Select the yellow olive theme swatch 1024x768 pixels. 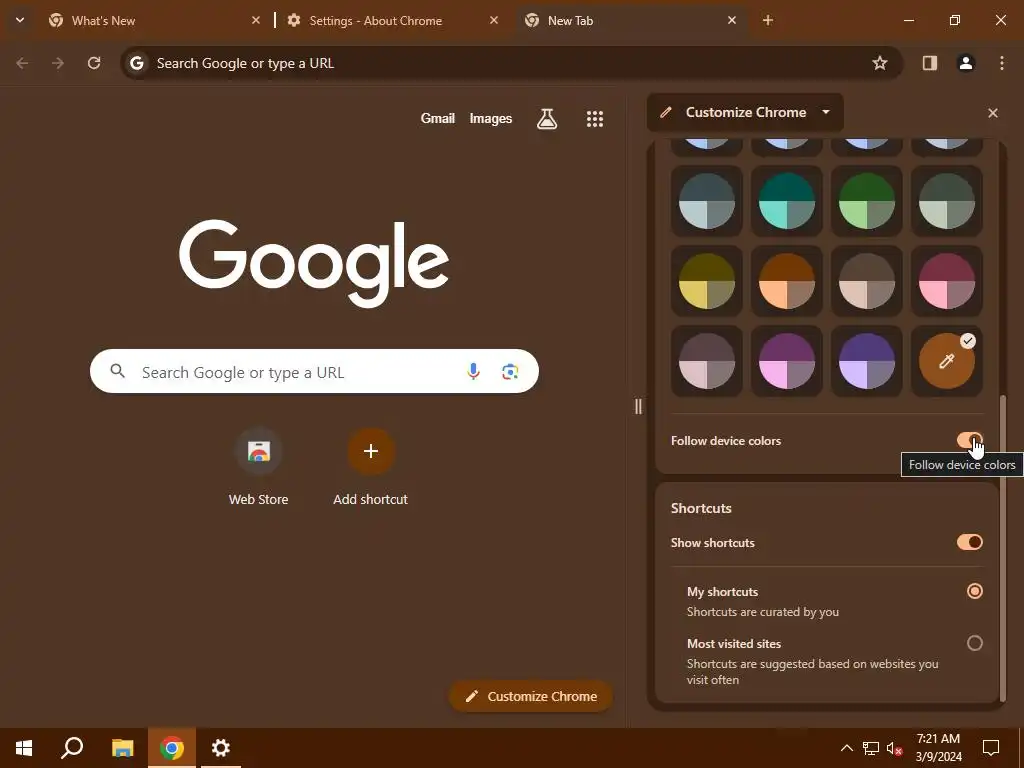coord(707,281)
